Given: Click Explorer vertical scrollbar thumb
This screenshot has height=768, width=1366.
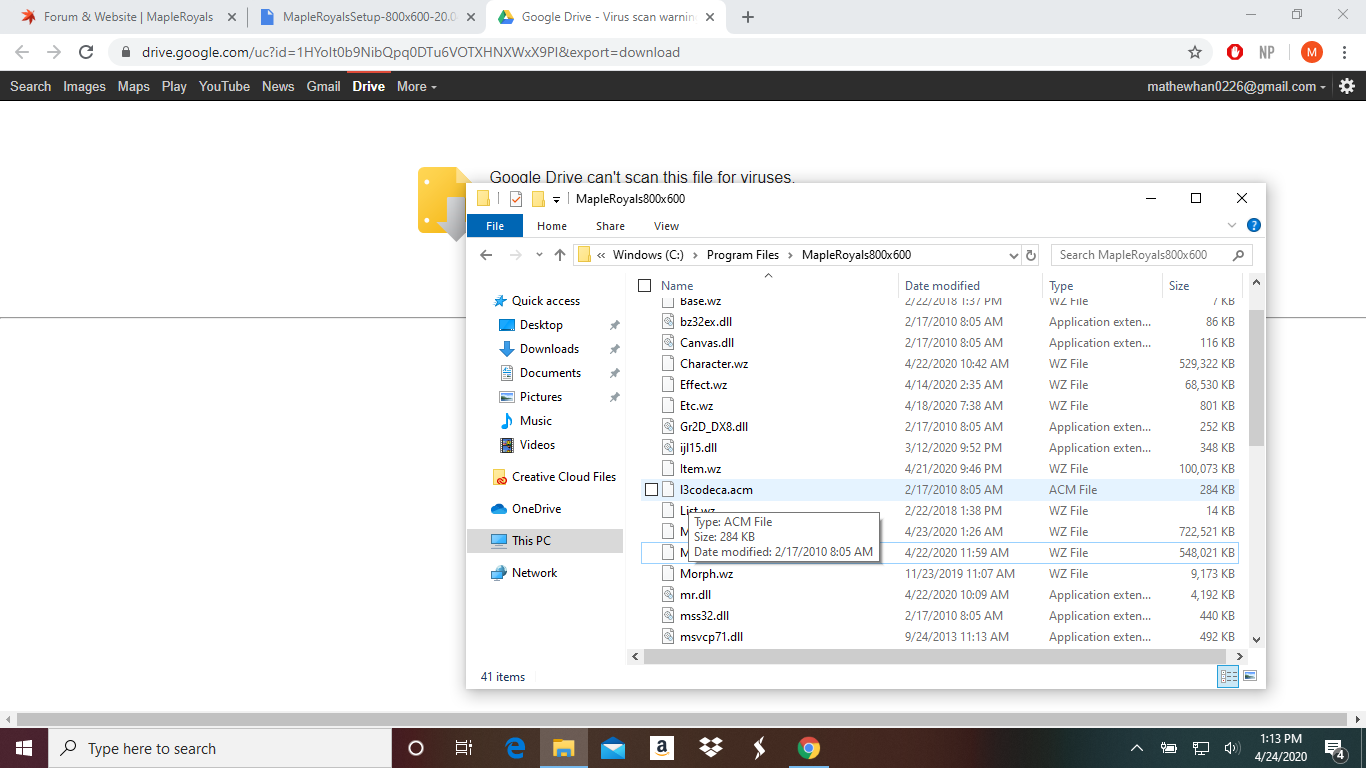Looking at the screenshot, I should [x=1256, y=377].
